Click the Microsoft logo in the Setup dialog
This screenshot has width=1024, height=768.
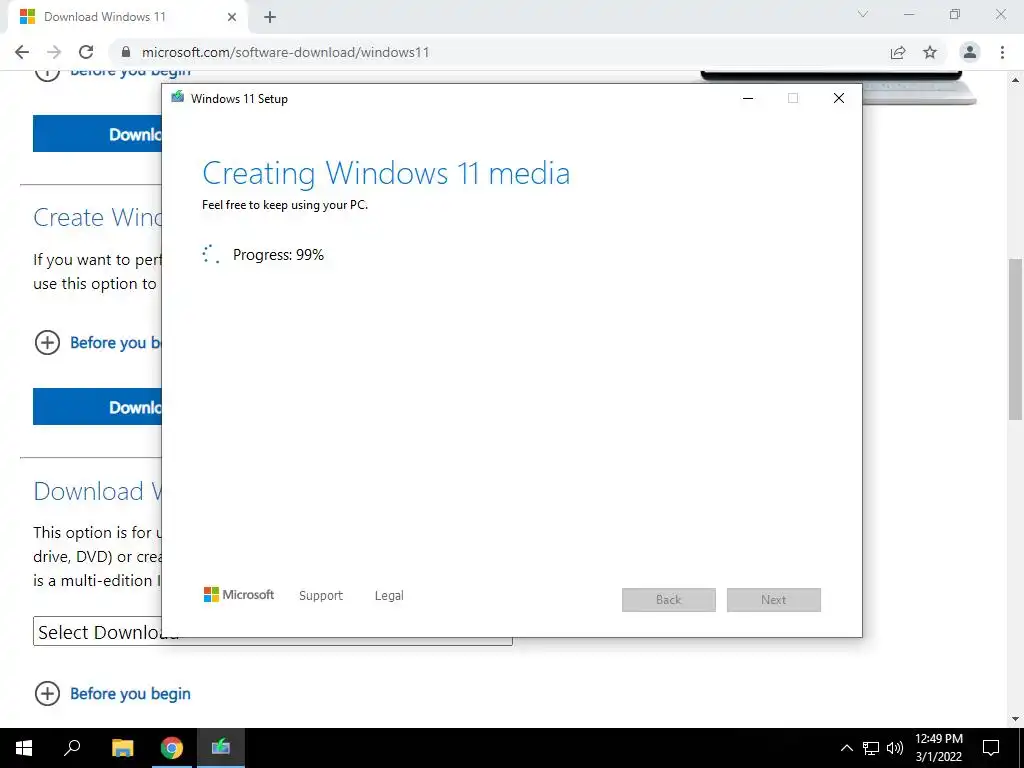(239, 595)
